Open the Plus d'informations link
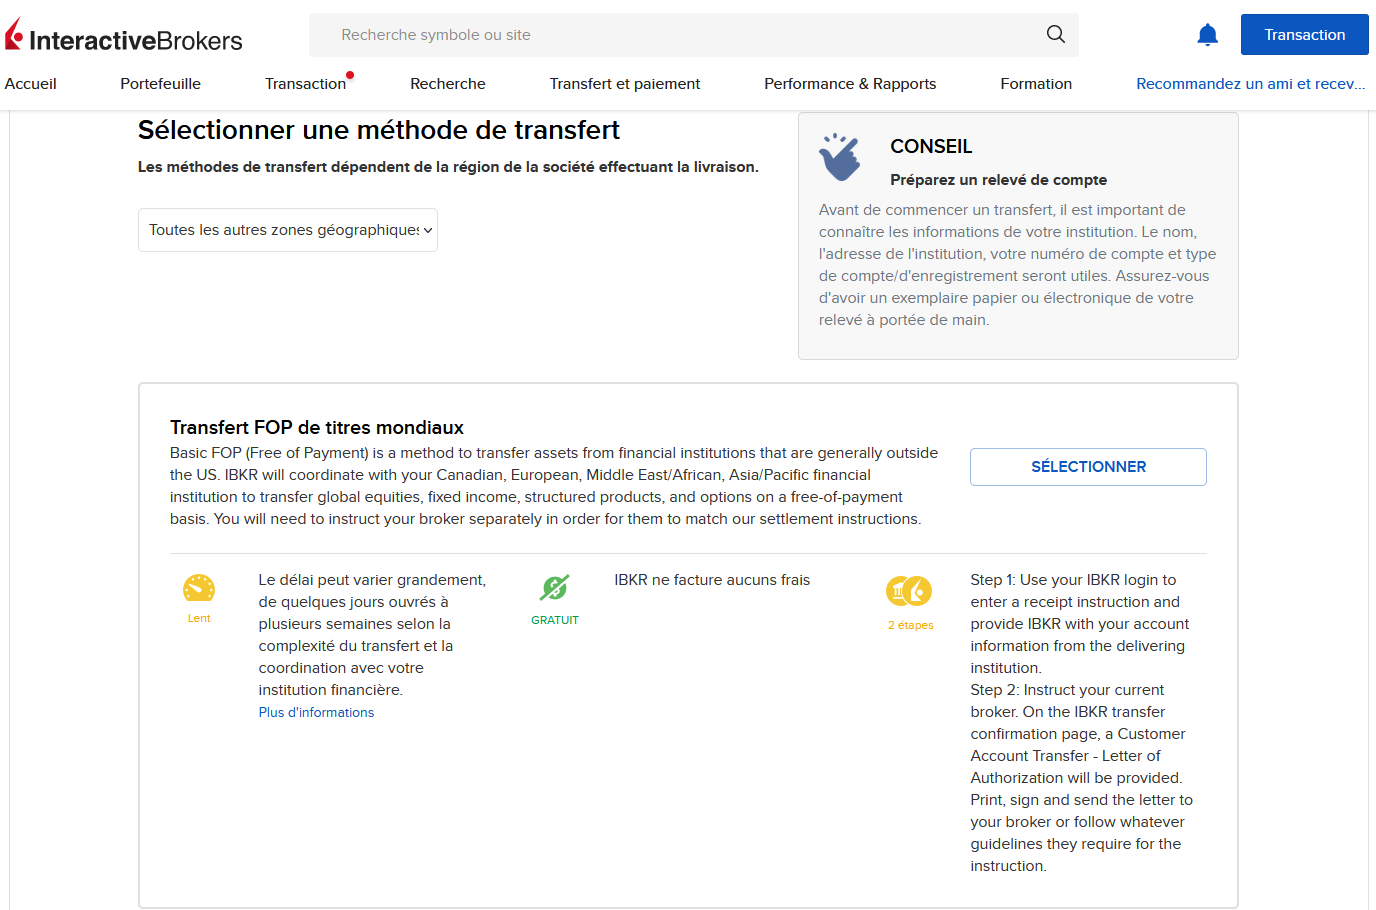Screen dimensions: 1376x910 (316, 713)
